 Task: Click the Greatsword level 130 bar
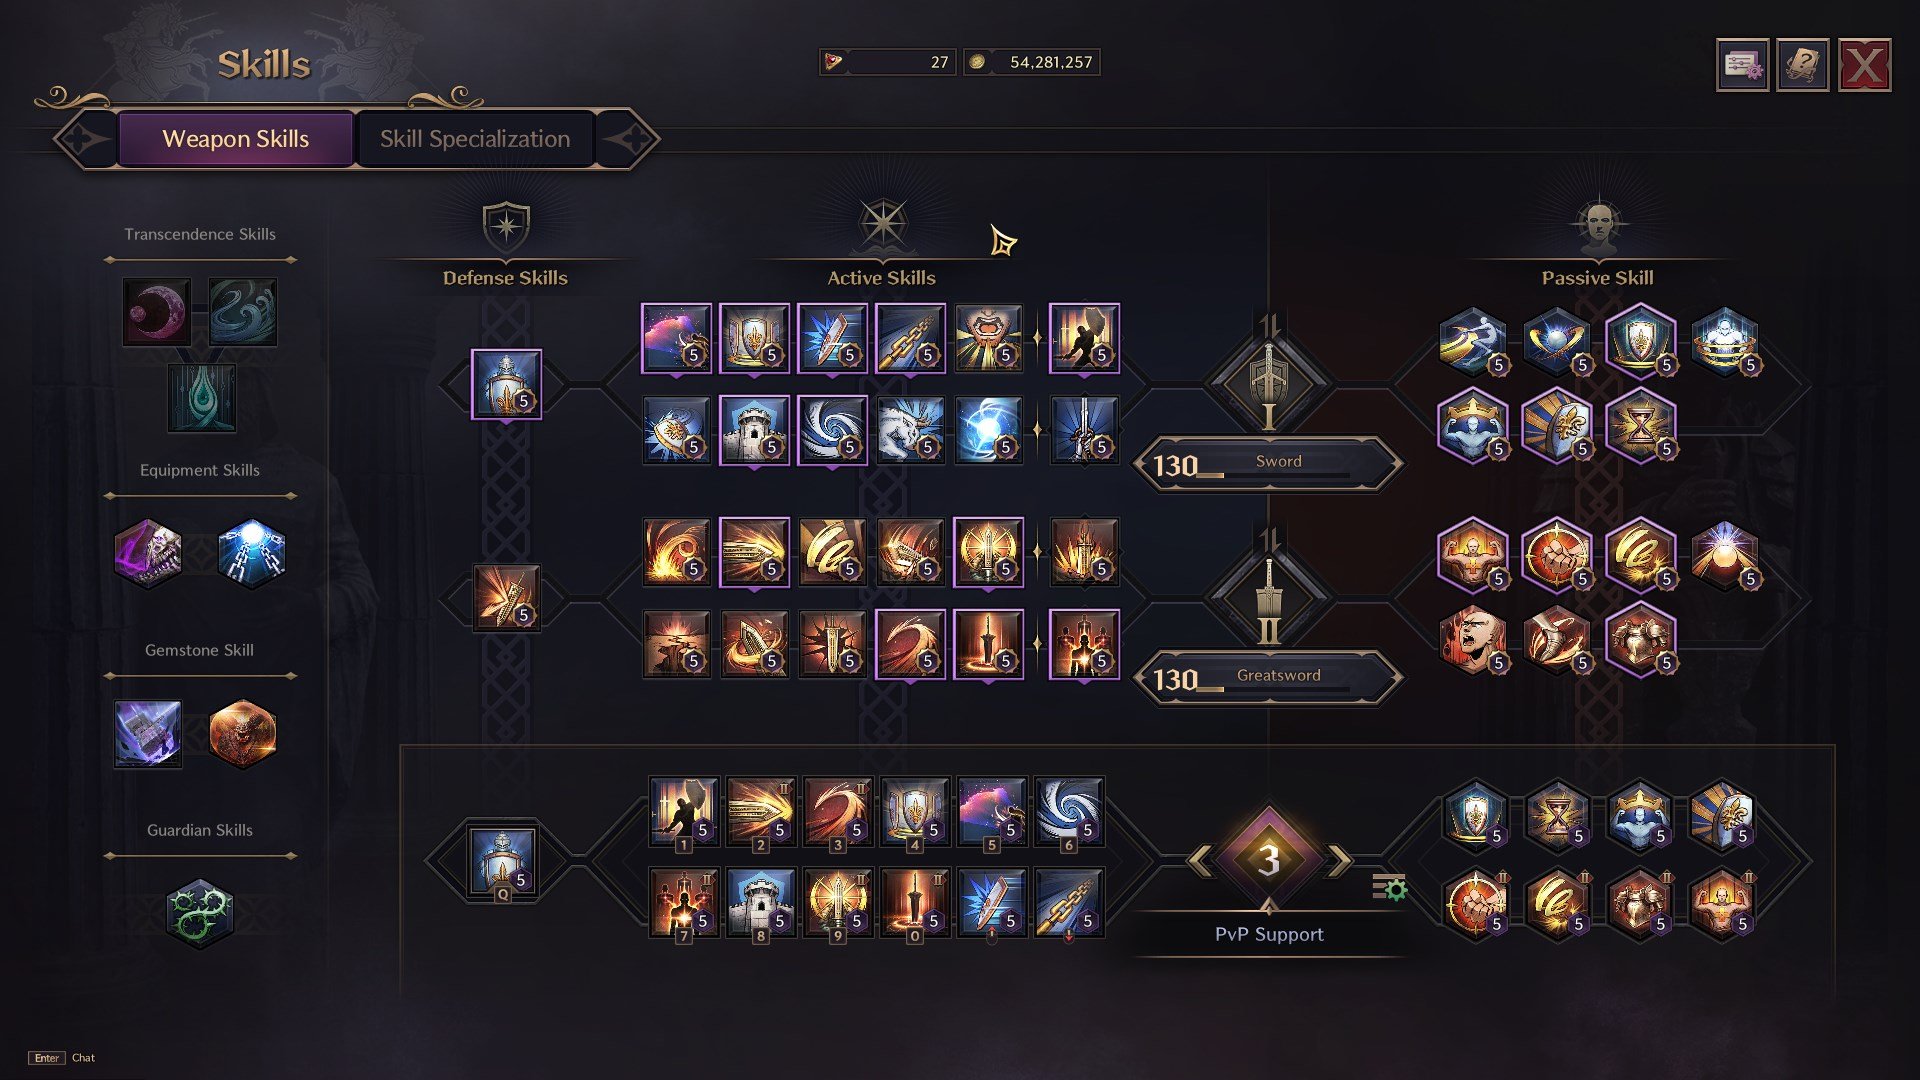pos(1268,678)
